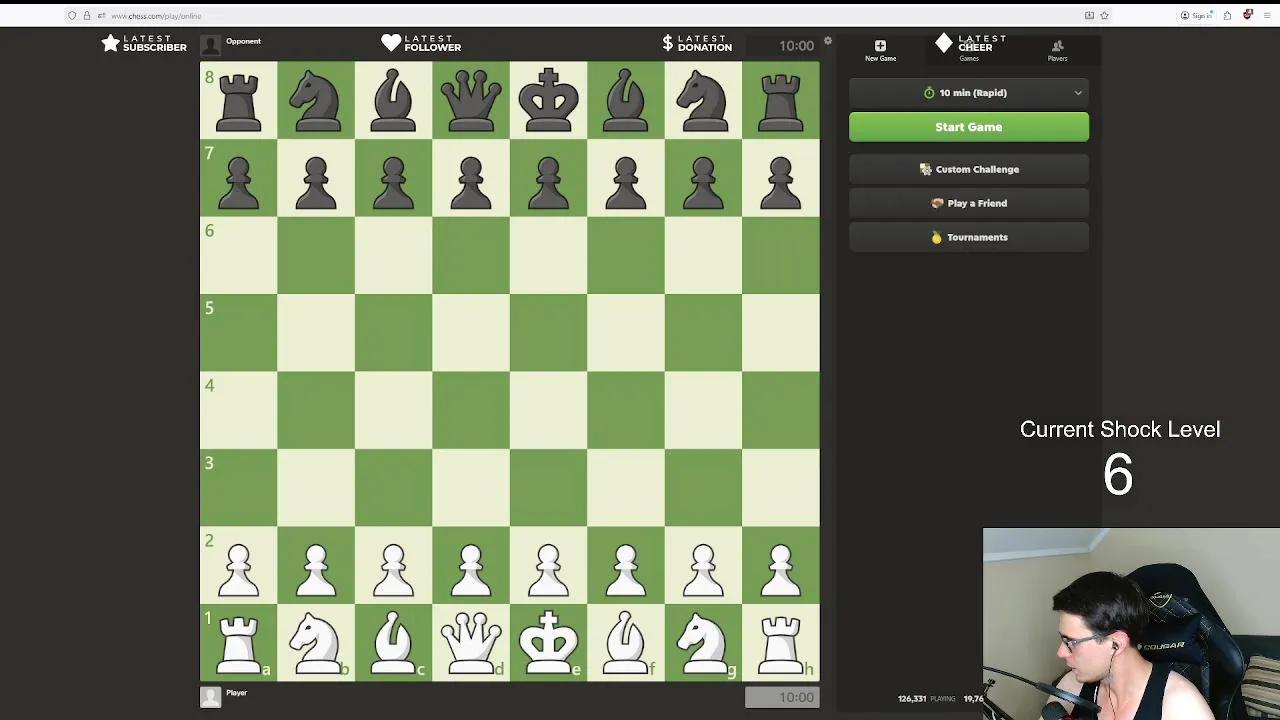Click the player's 10:00 clock

coord(782,697)
